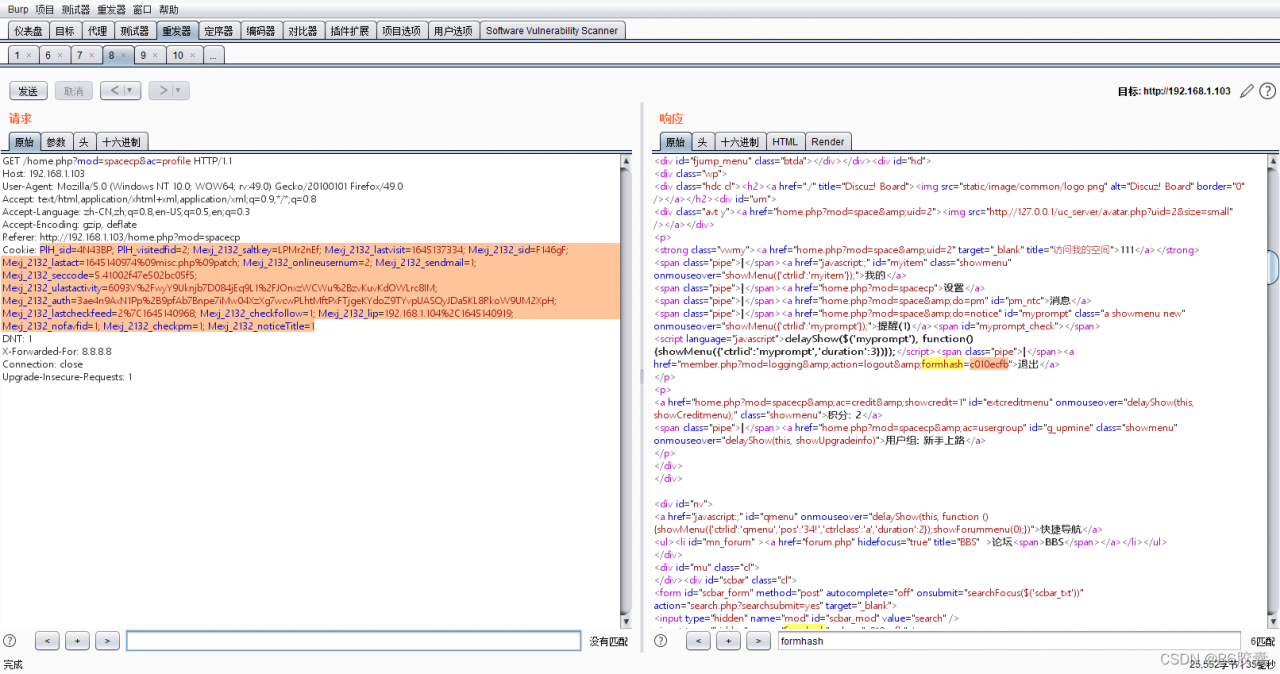Go forward to the next request in history
This screenshot has height=674, width=1280.
[x=161, y=91]
